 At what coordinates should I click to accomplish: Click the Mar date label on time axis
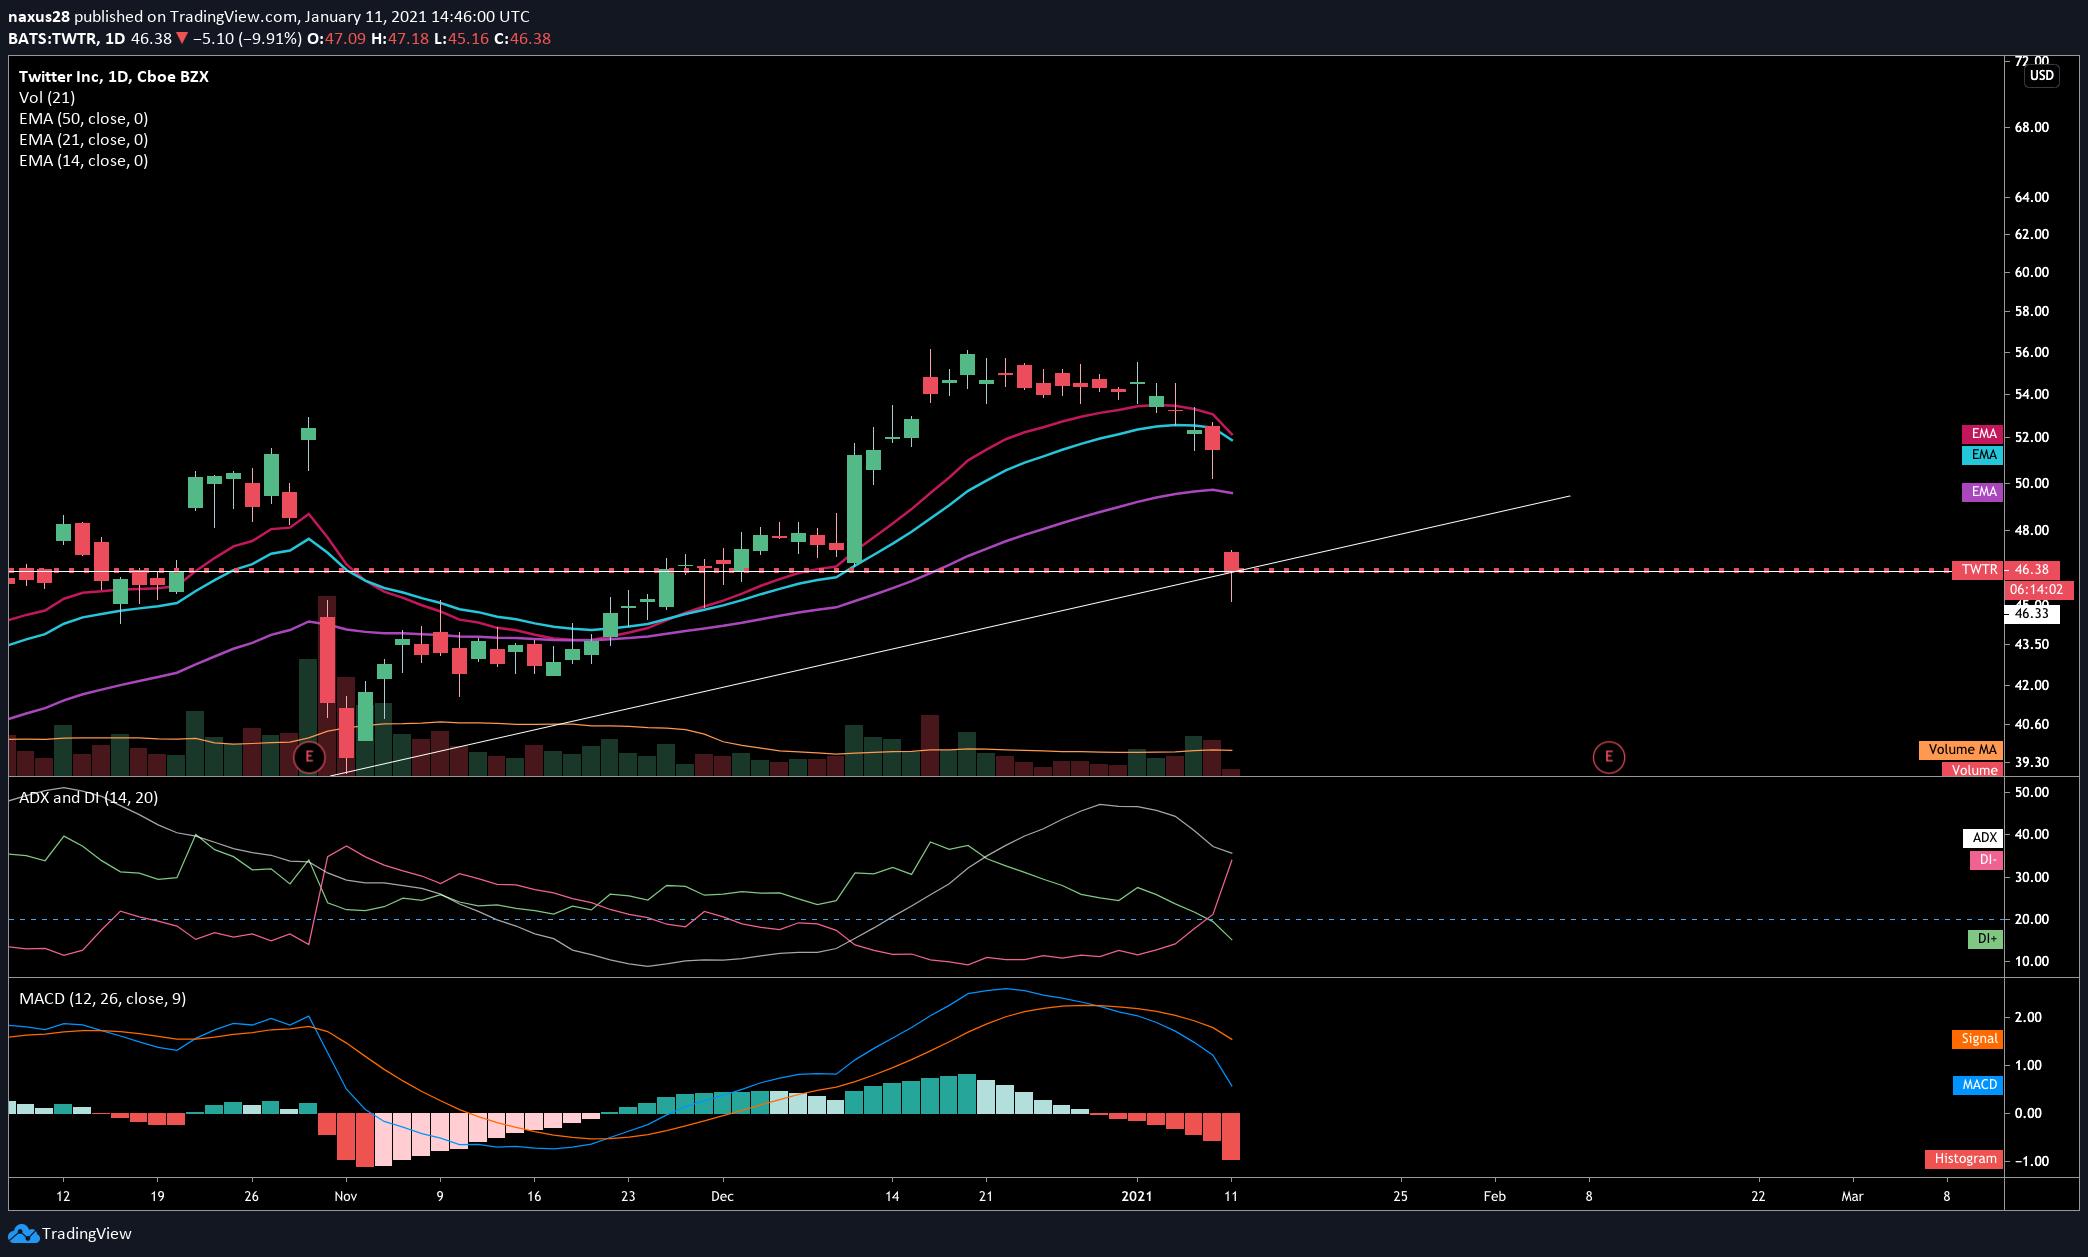[x=1852, y=1196]
